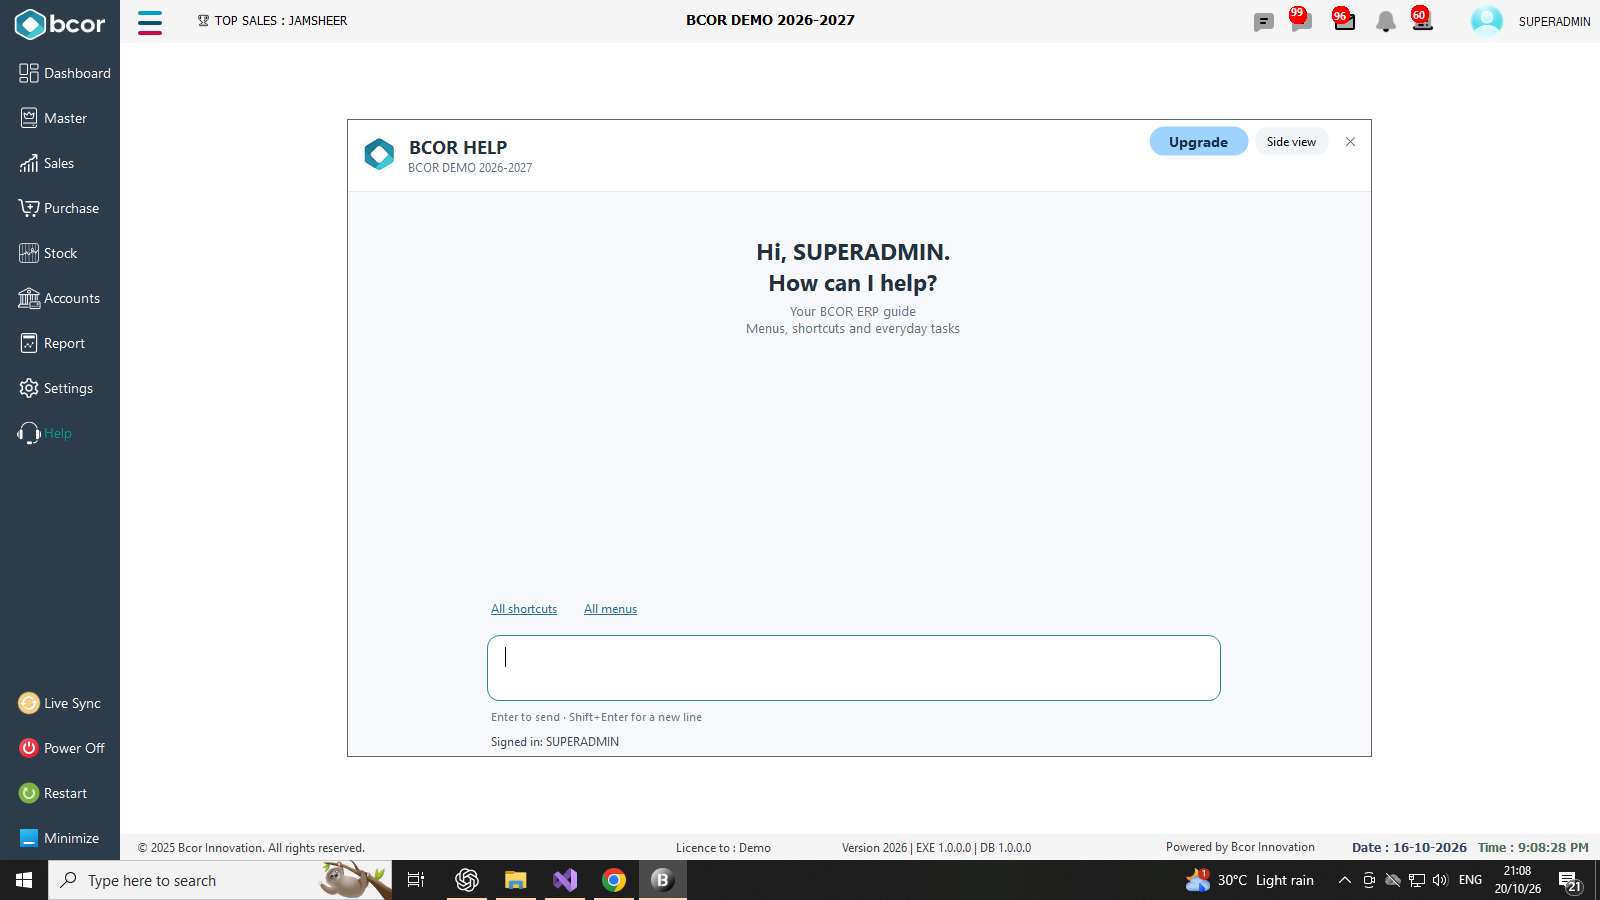Open the Report menu
The height and width of the screenshot is (900, 1600).
tap(52, 343)
